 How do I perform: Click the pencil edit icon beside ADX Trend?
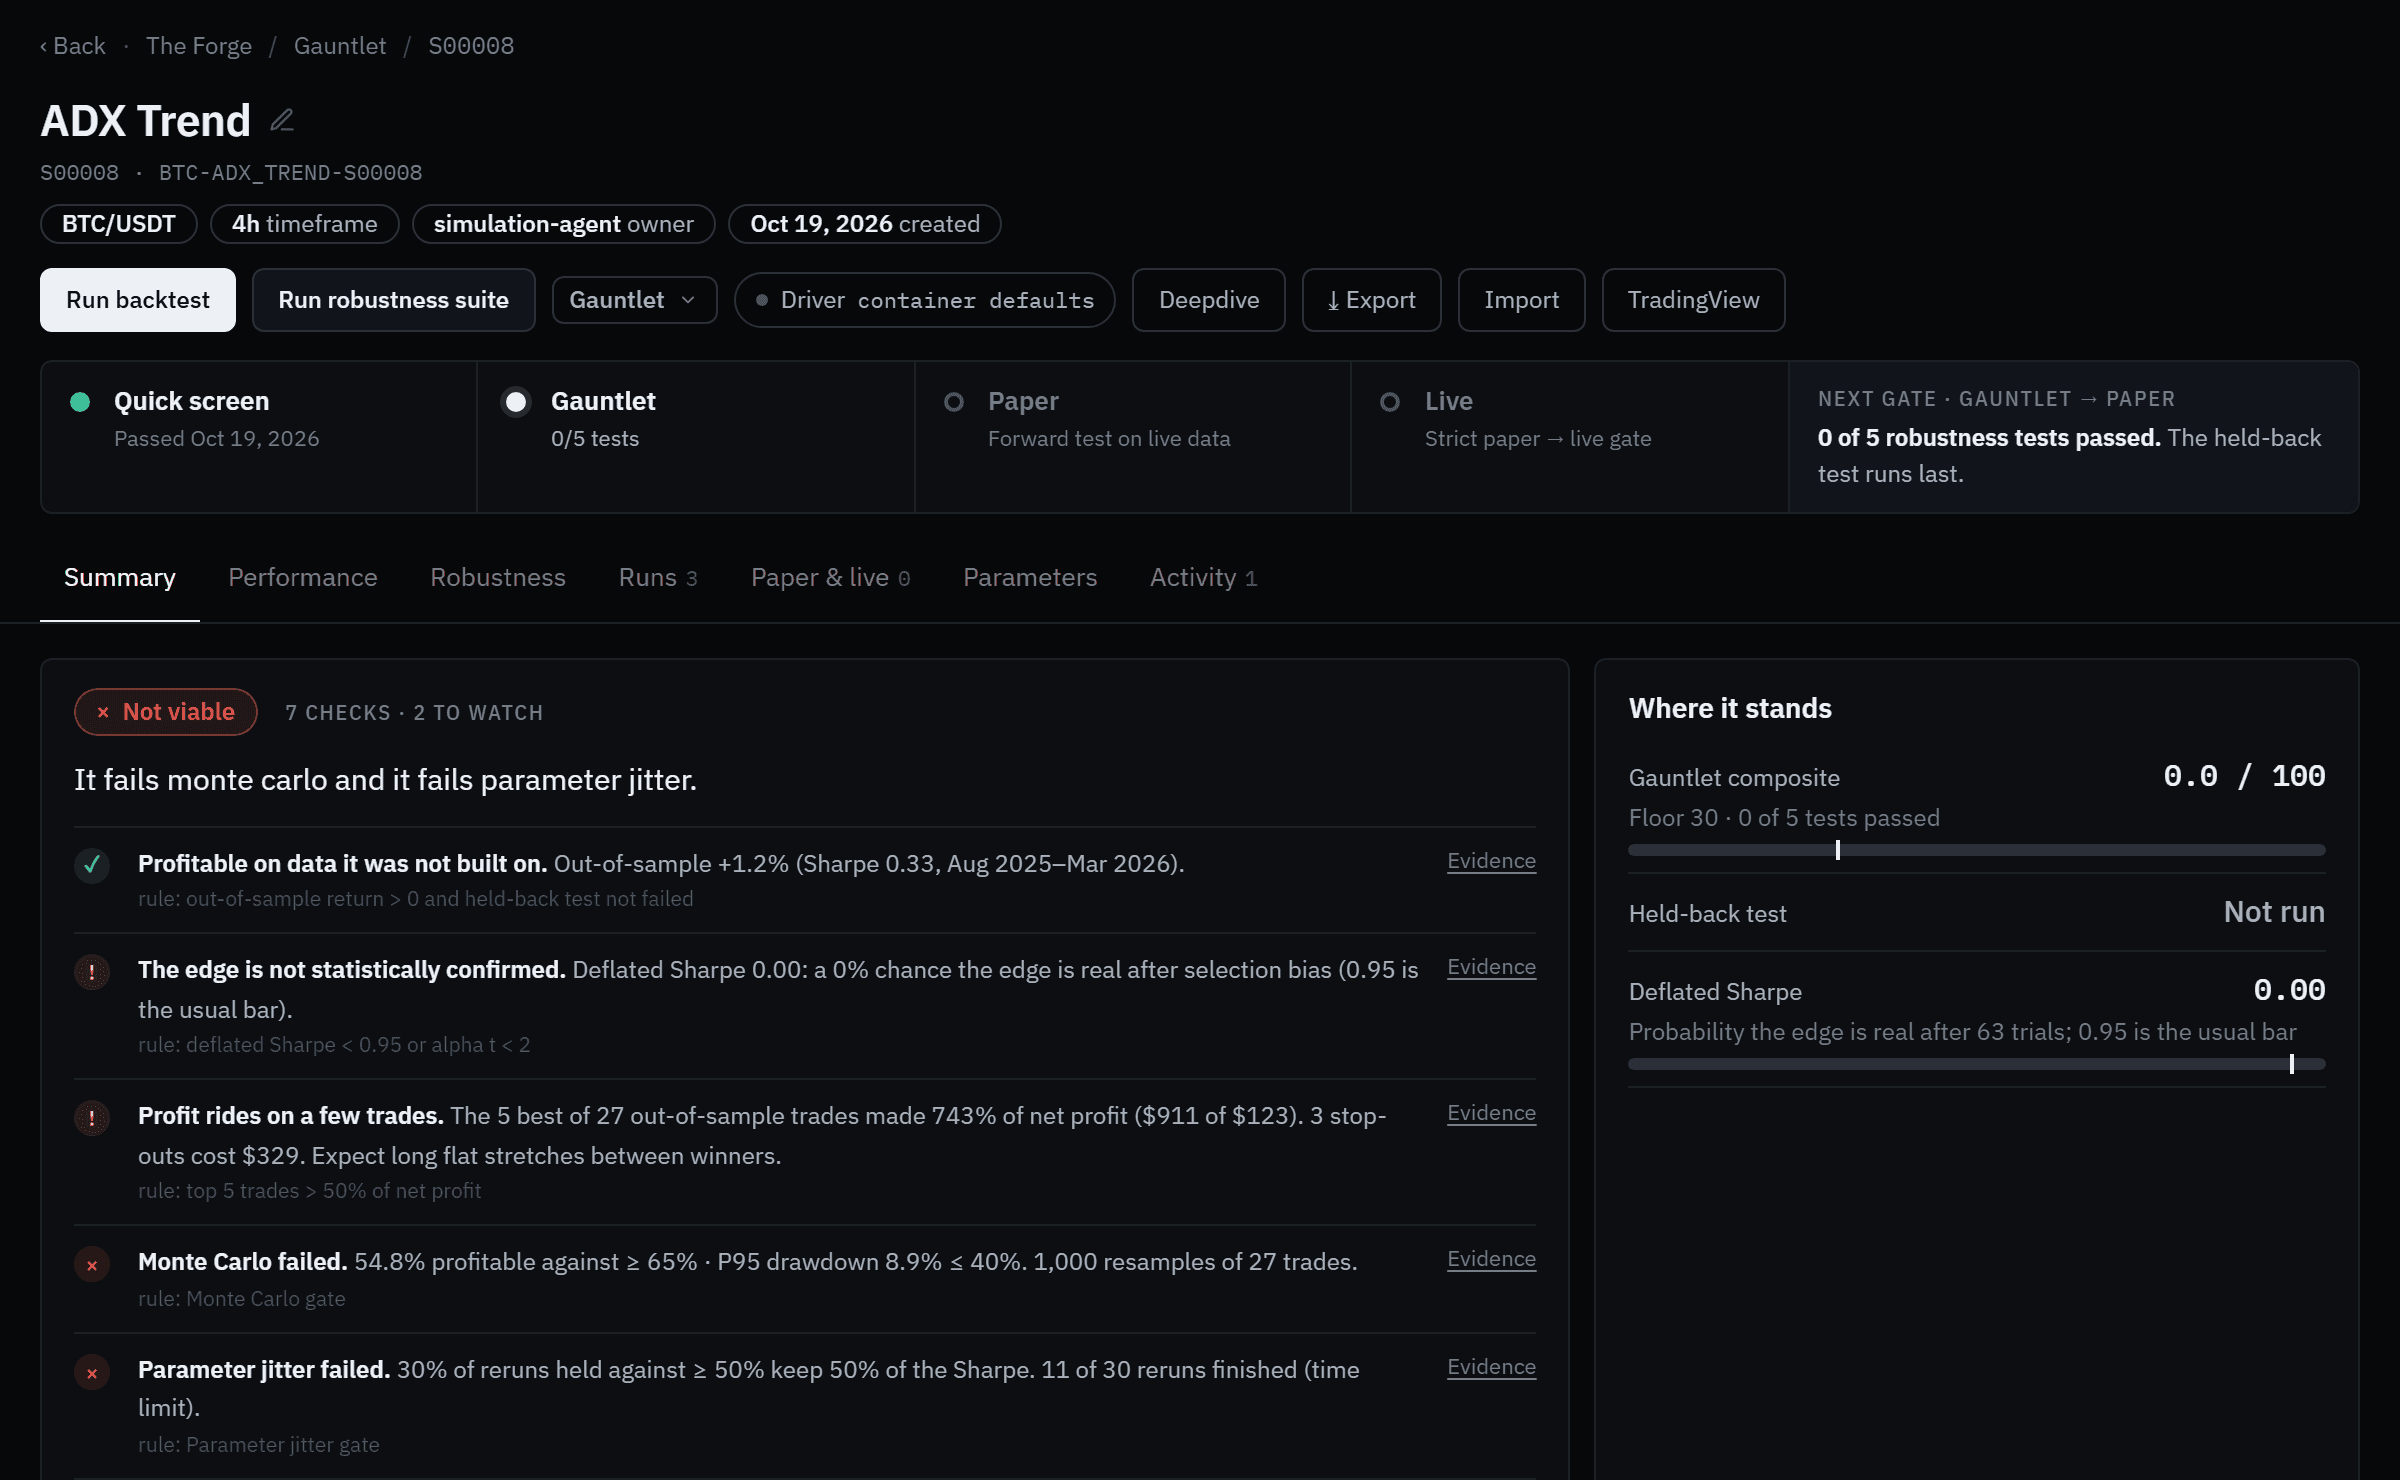click(x=282, y=121)
